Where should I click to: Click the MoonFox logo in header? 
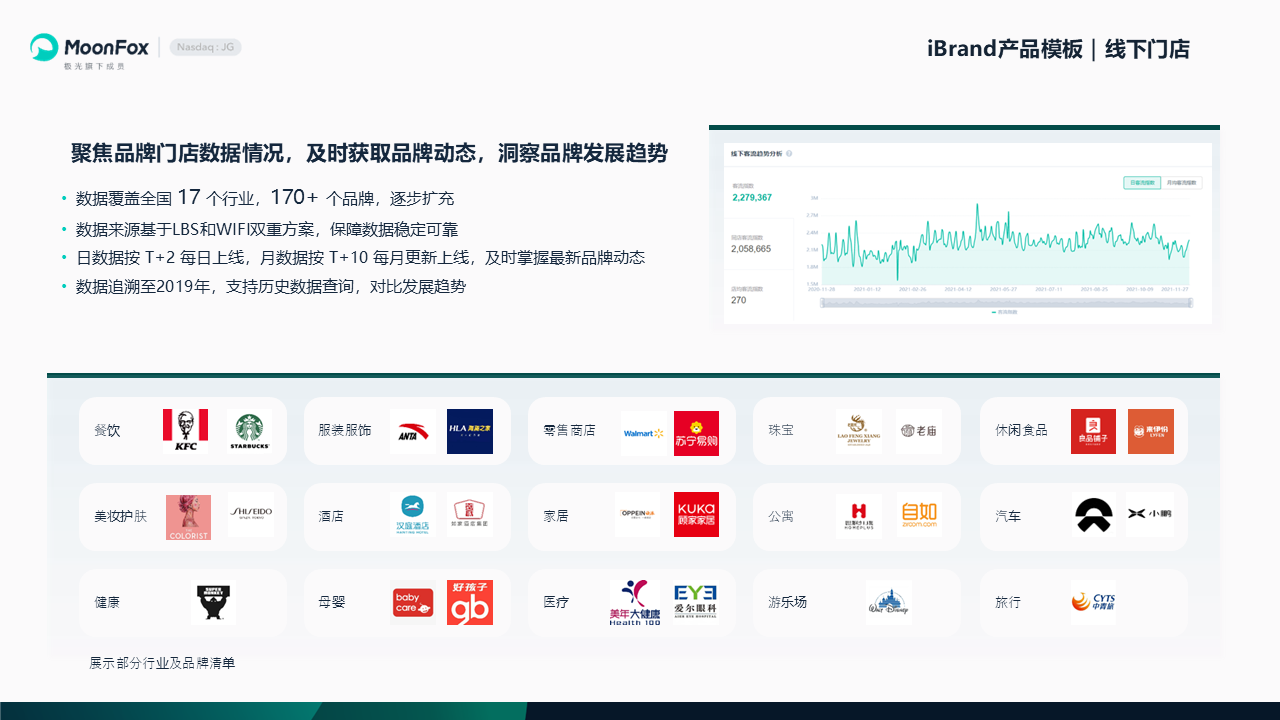pos(90,48)
